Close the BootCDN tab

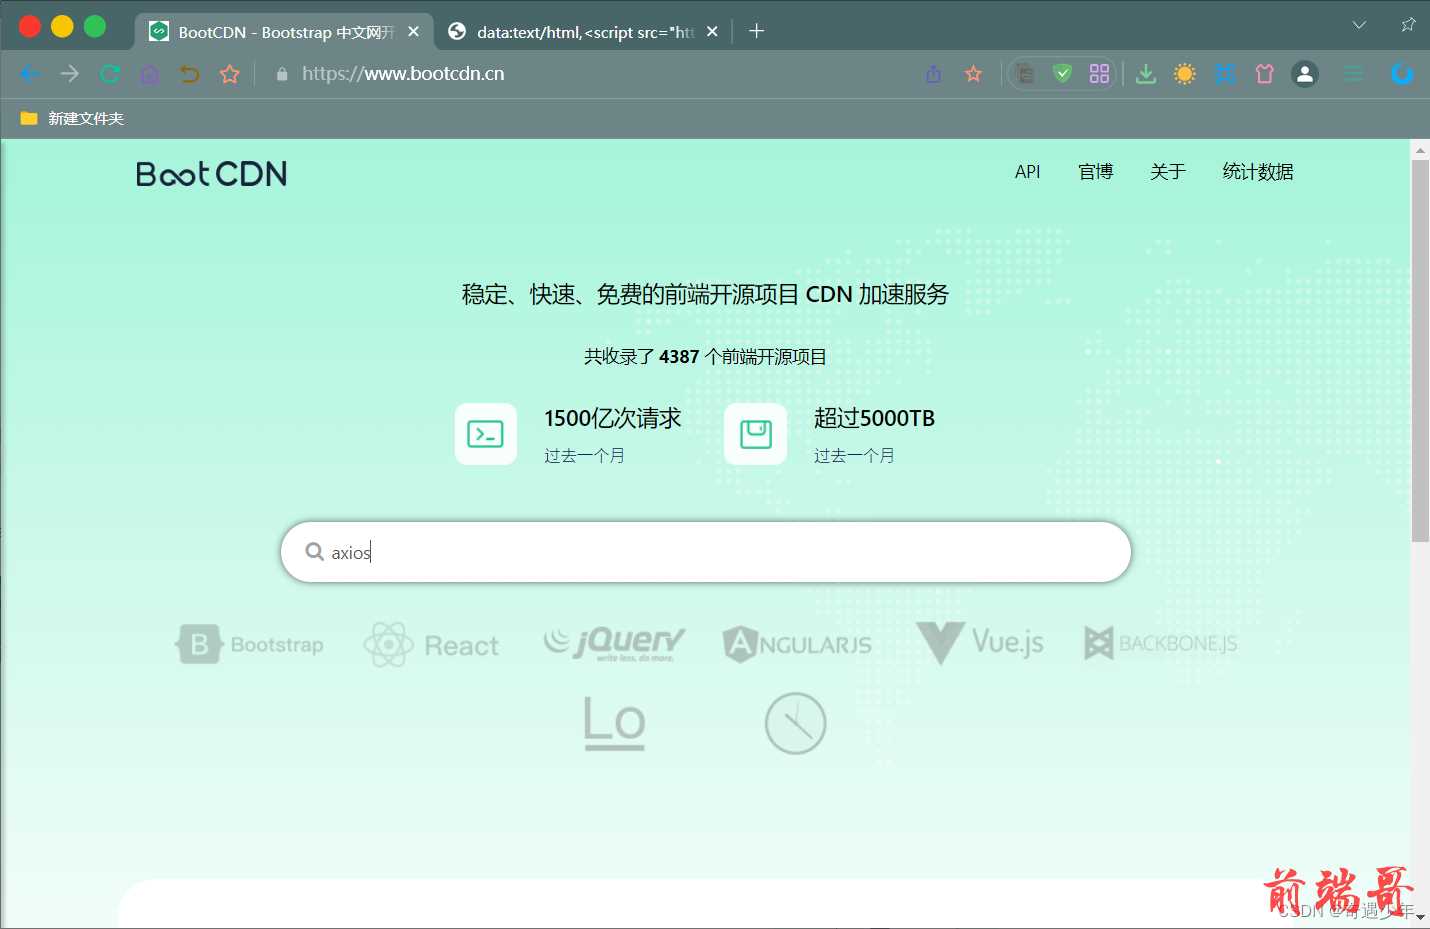[x=414, y=32]
